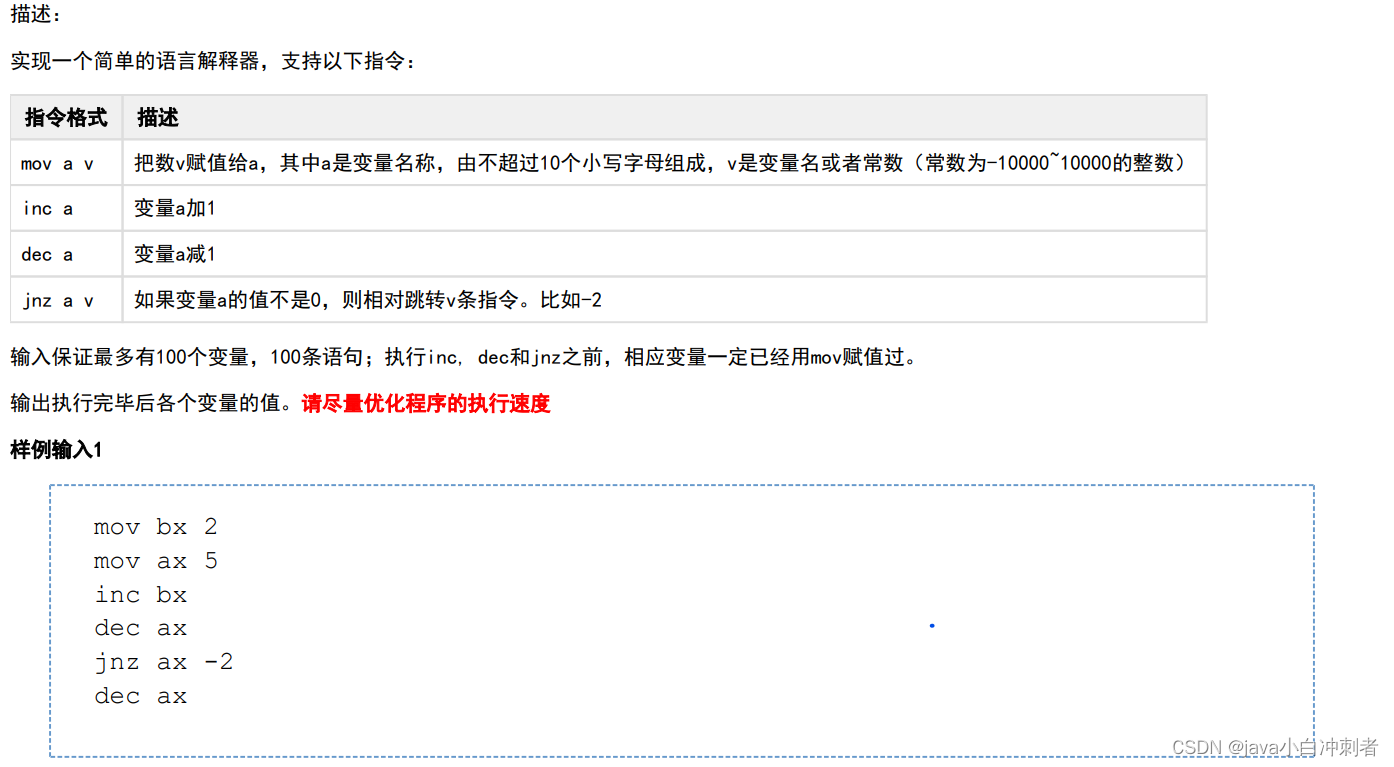Click the code line 'inc bx'

coord(141,595)
